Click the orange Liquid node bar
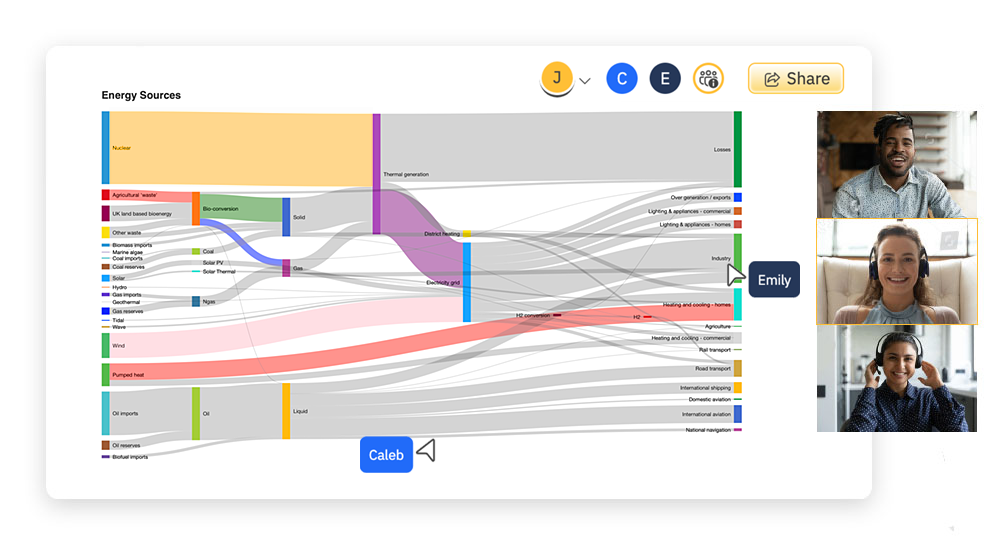Image resolution: width=1000 pixels, height=550 pixels. [286, 411]
